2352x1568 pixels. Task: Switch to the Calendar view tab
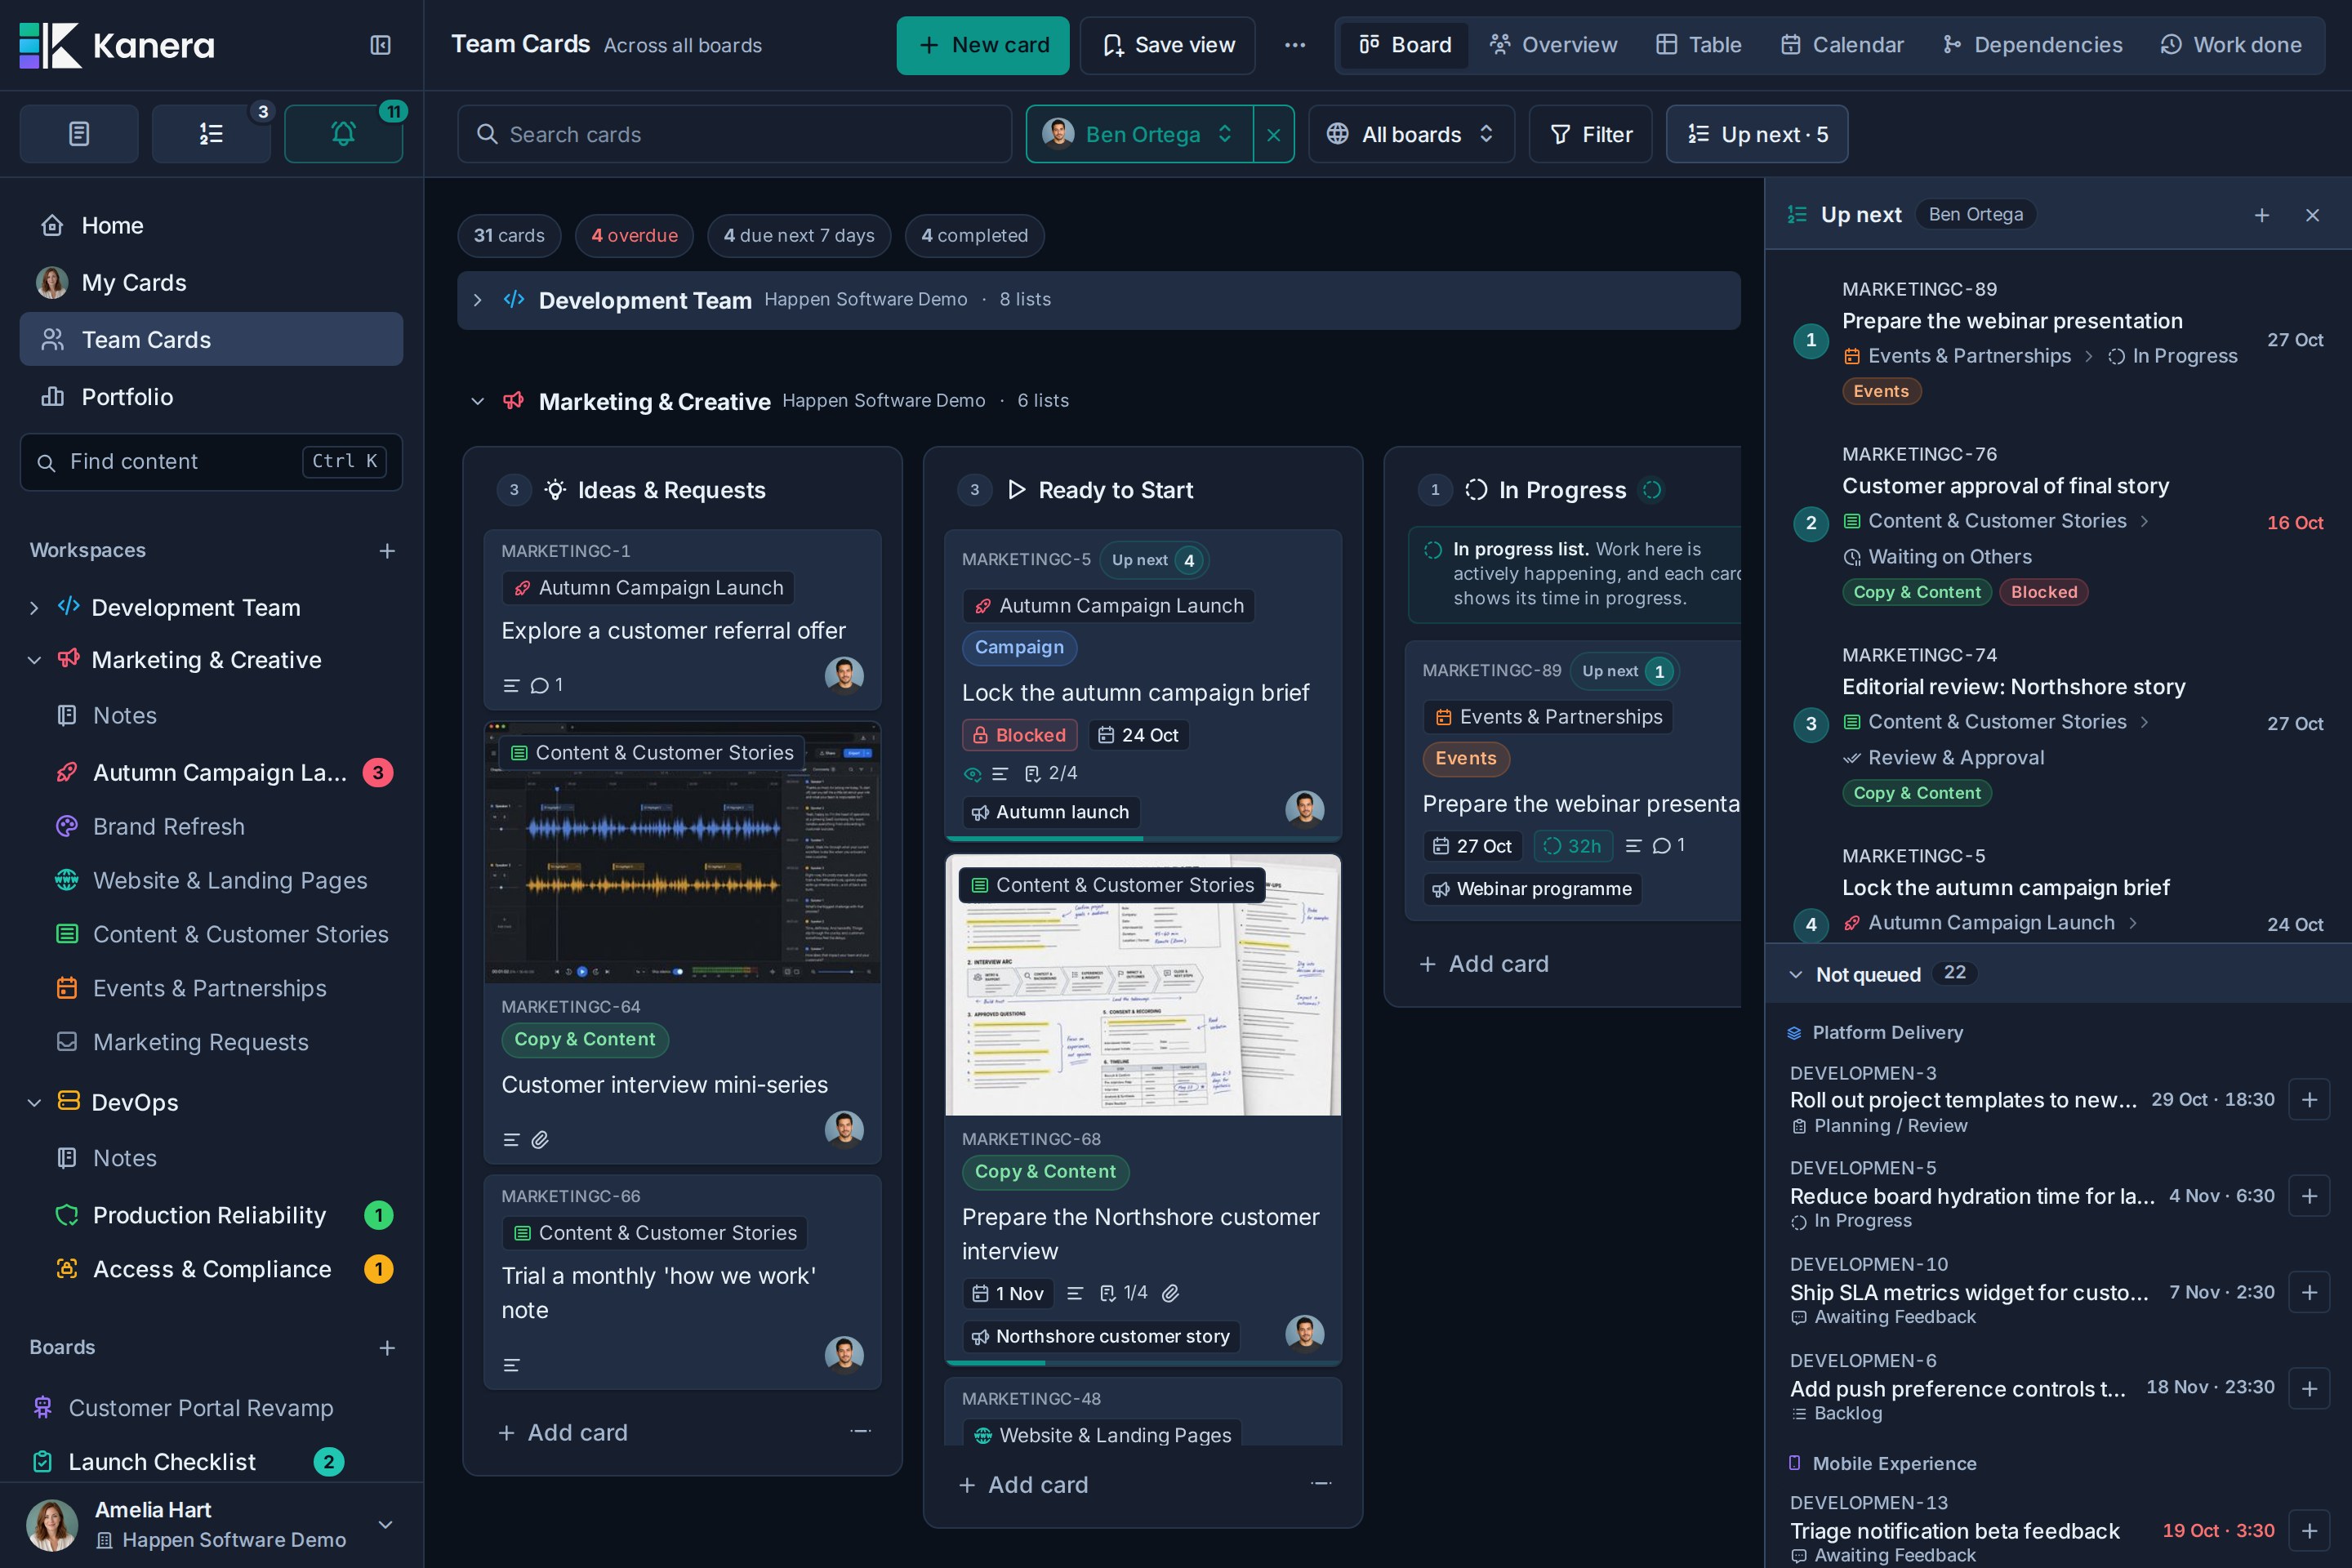click(1842, 45)
